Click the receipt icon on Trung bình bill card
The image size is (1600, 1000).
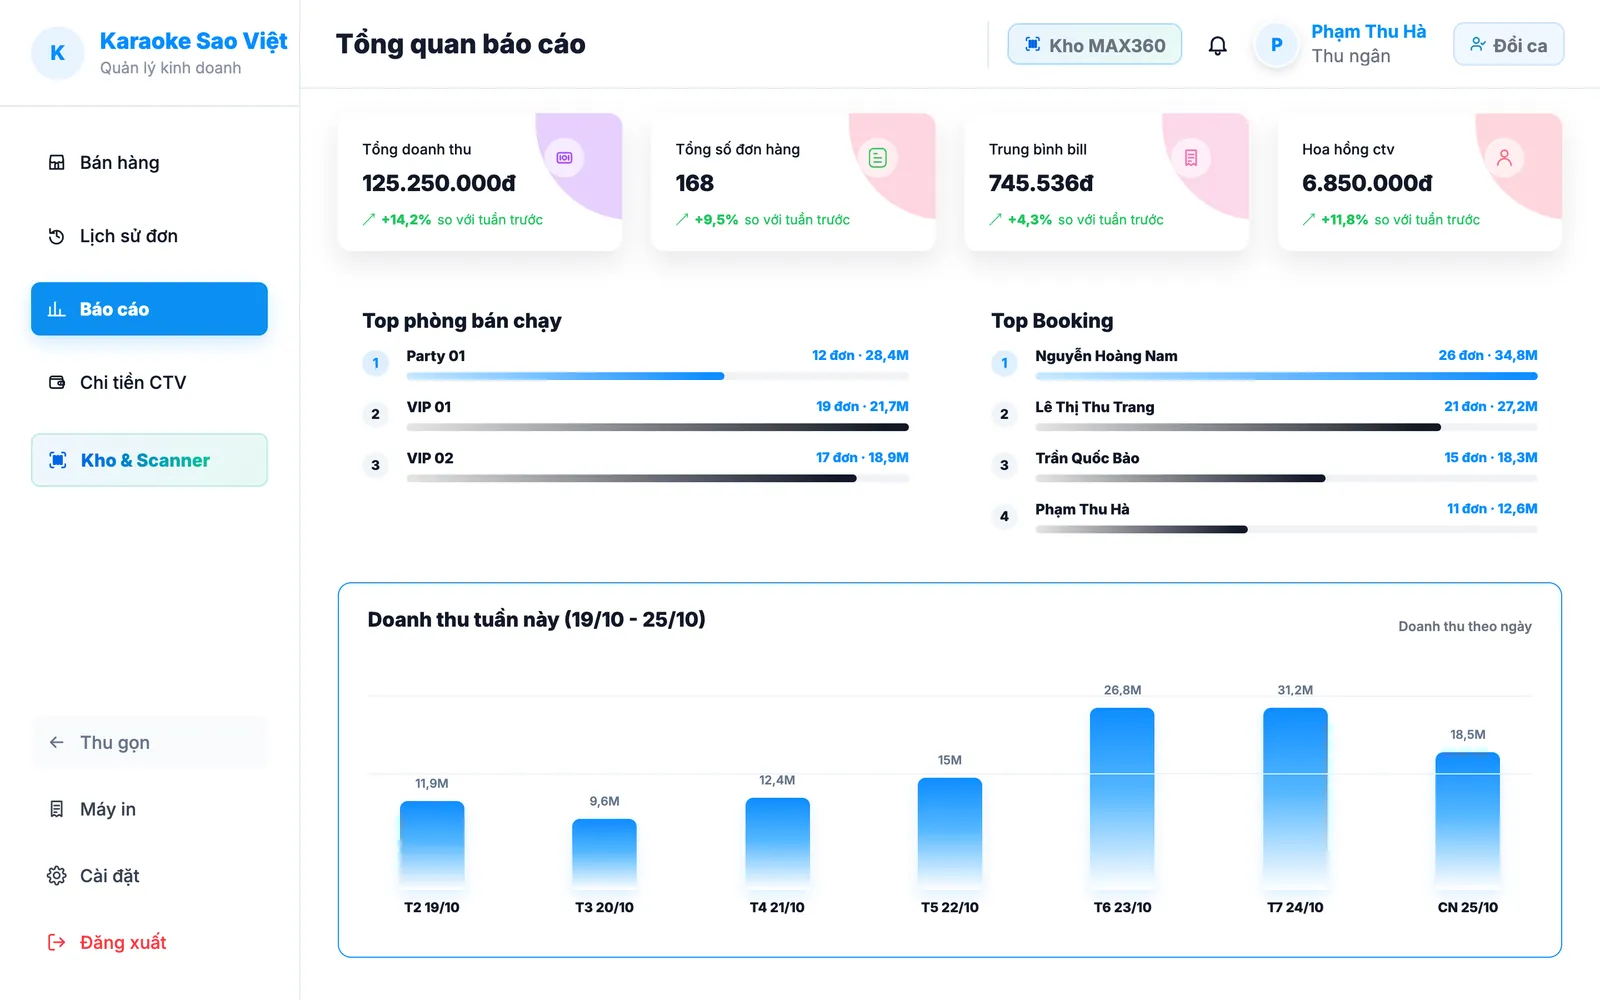pos(1190,158)
